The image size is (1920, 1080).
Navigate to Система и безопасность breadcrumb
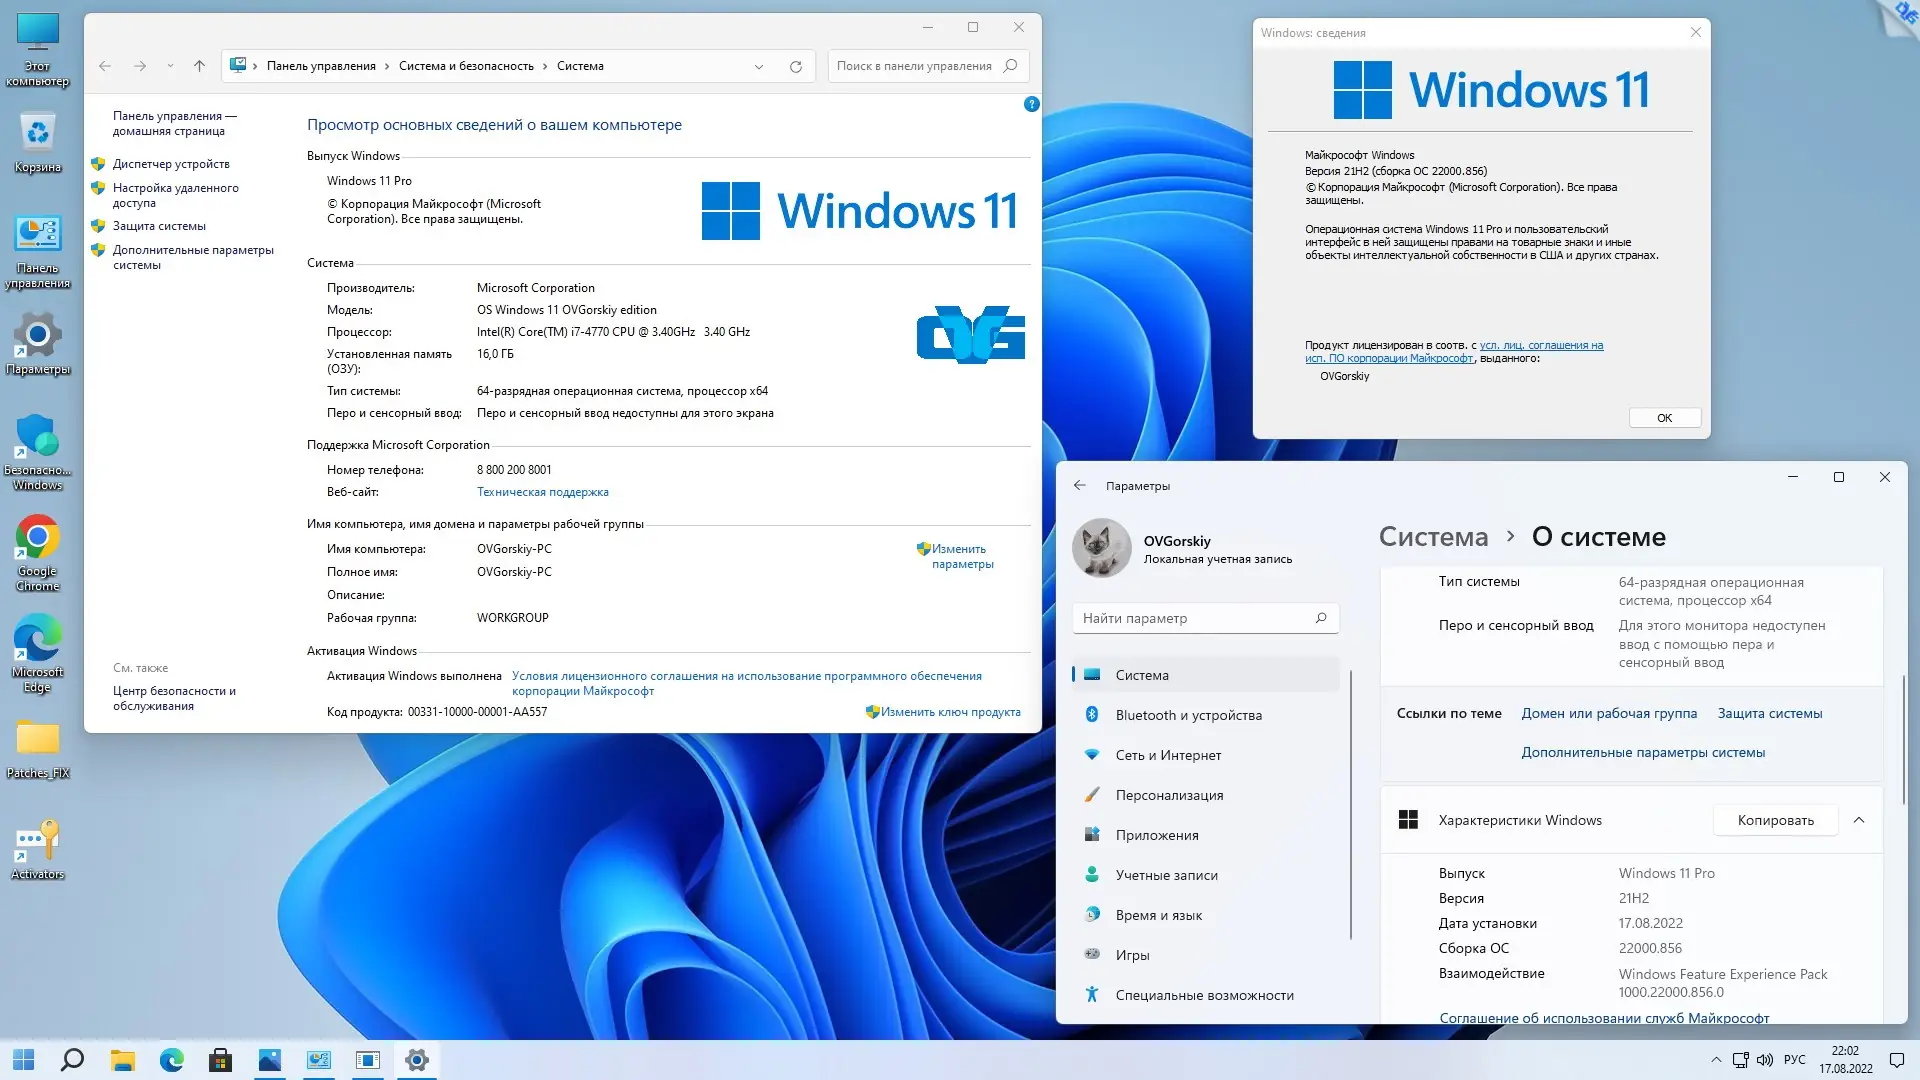click(465, 65)
